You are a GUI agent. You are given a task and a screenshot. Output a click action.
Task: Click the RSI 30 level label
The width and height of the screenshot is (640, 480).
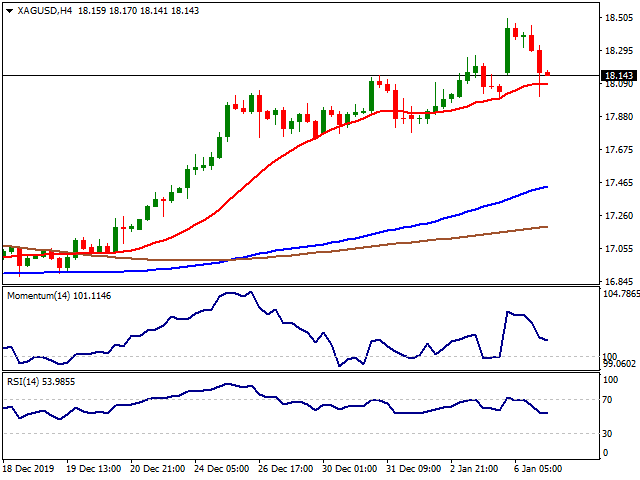point(607,433)
